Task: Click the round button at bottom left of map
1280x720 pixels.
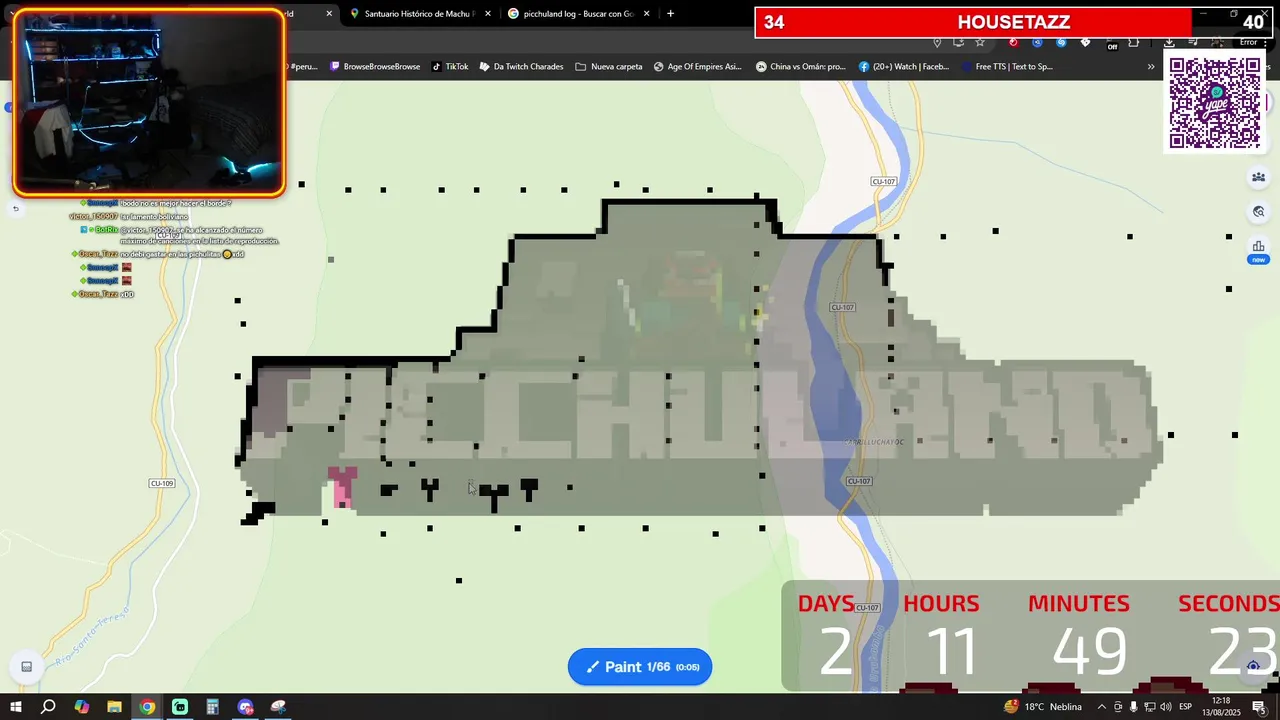Action: tap(27, 667)
